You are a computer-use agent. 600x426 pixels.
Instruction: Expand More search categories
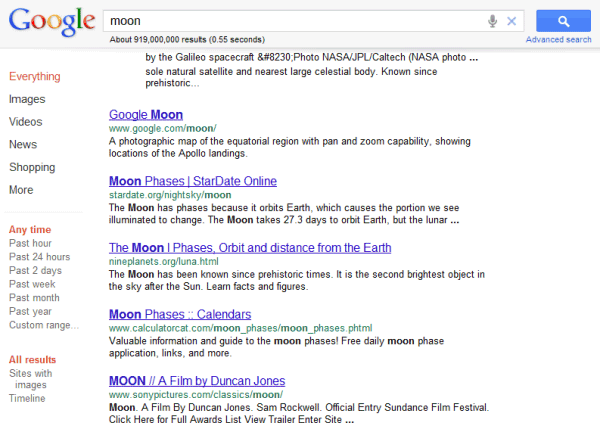21,190
